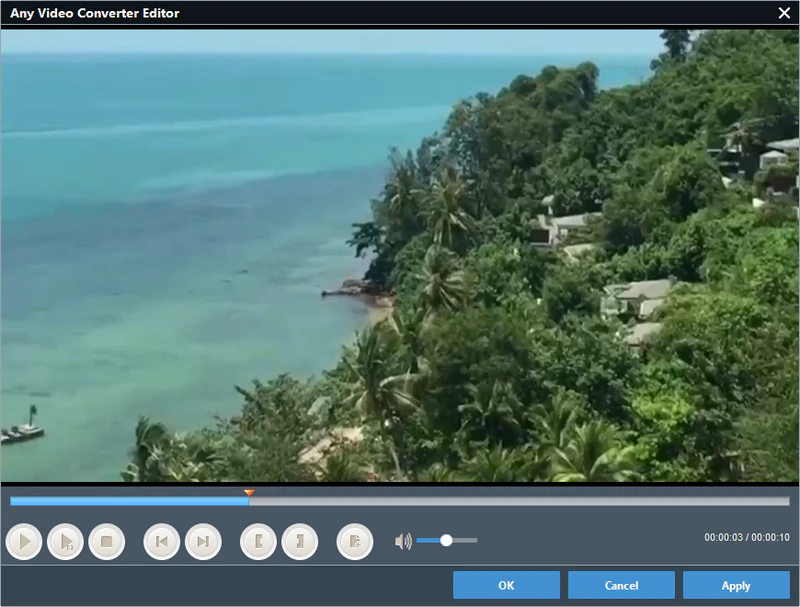Click the new segment clip icon

click(x=354, y=542)
